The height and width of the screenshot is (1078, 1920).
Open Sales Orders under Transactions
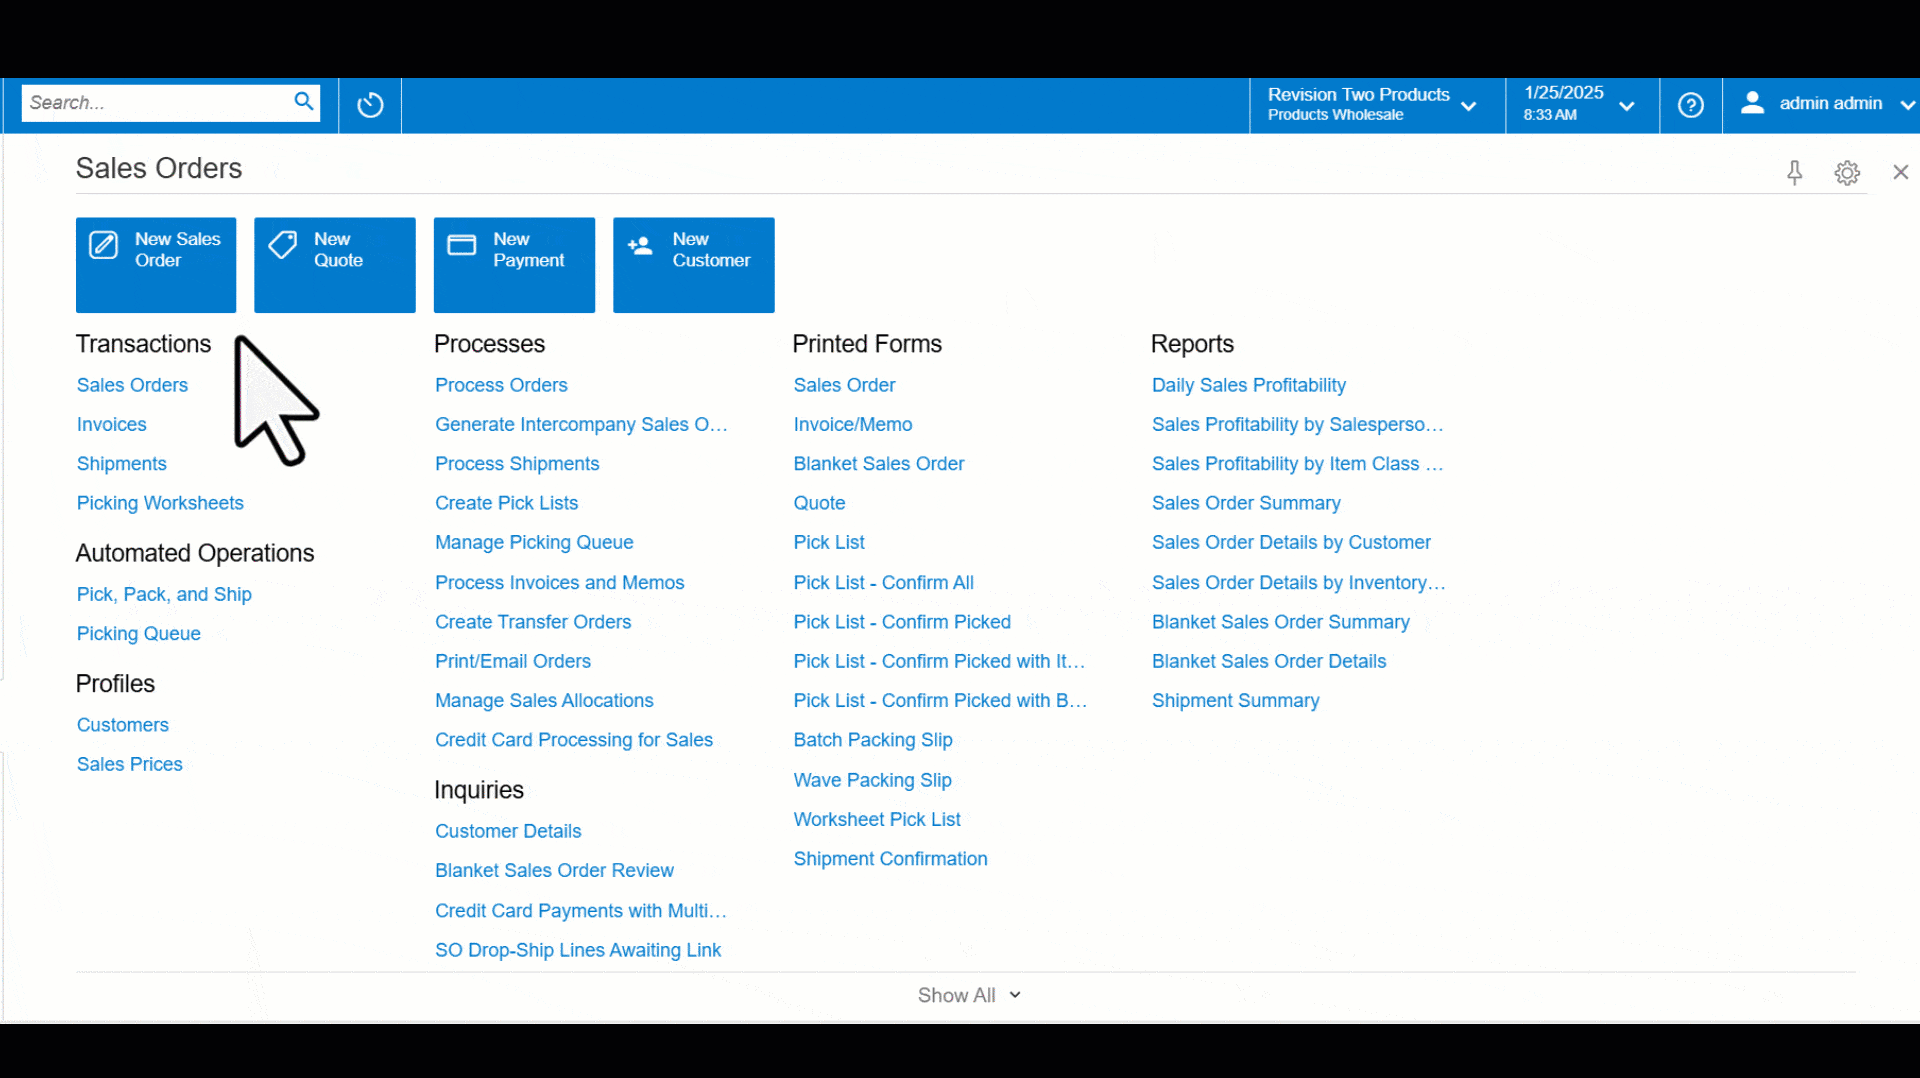coord(132,385)
